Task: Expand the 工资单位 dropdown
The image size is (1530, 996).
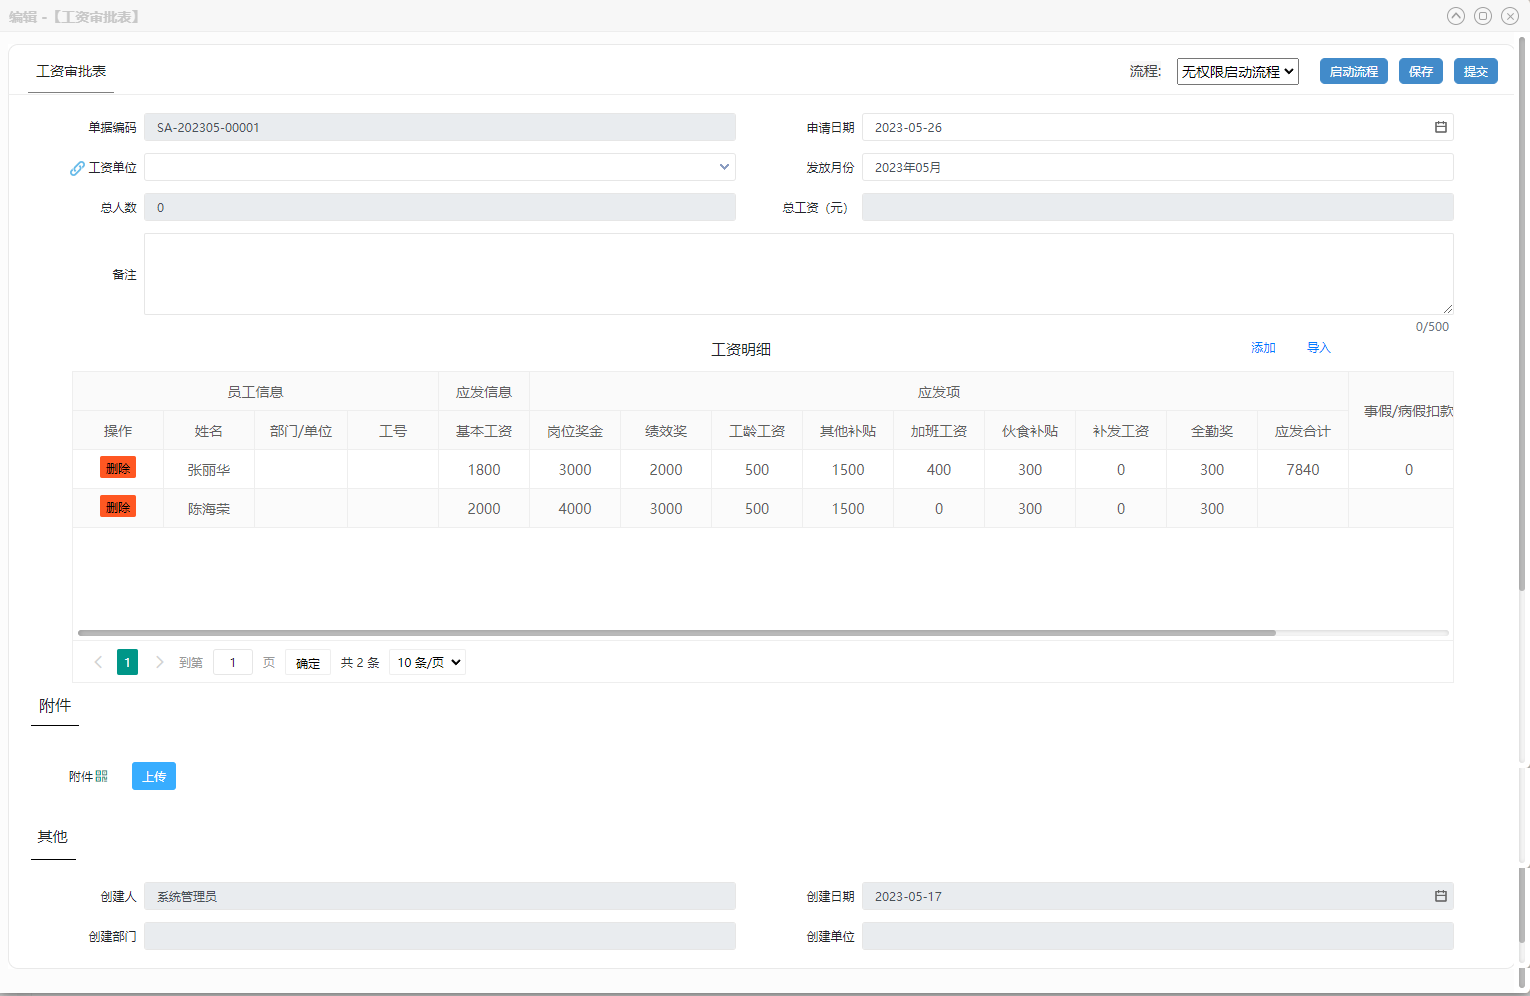Action: tap(724, 167)
